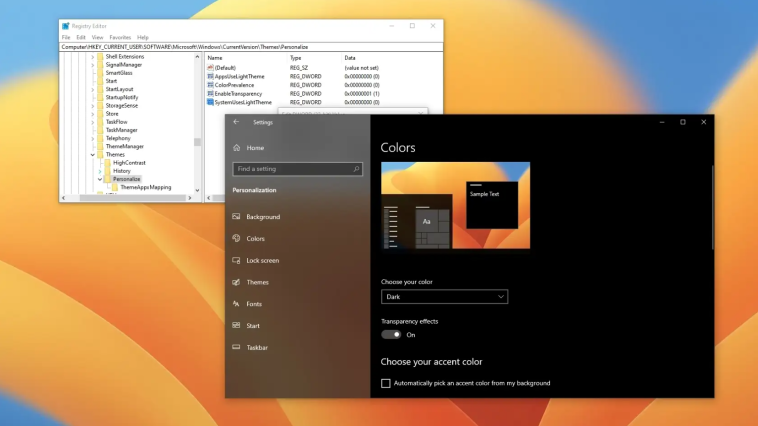Select the Taskbar icon in sidebar
The height and width of the screenshot is (426, 758).
click(x=236, y=348)
